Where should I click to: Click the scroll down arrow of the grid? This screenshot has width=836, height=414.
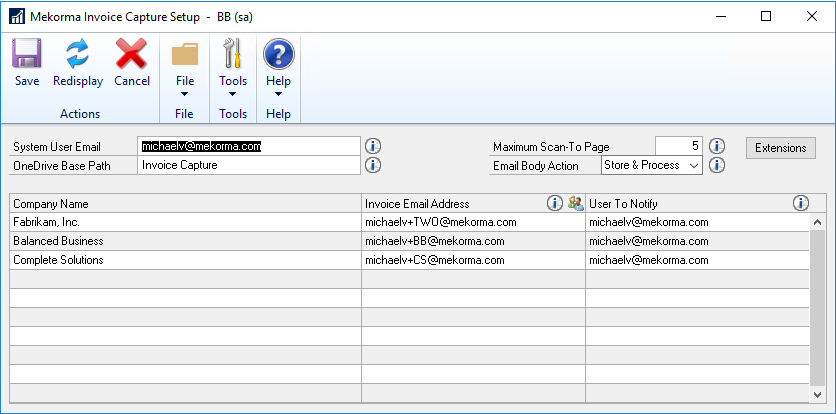(x=817, y=394)
